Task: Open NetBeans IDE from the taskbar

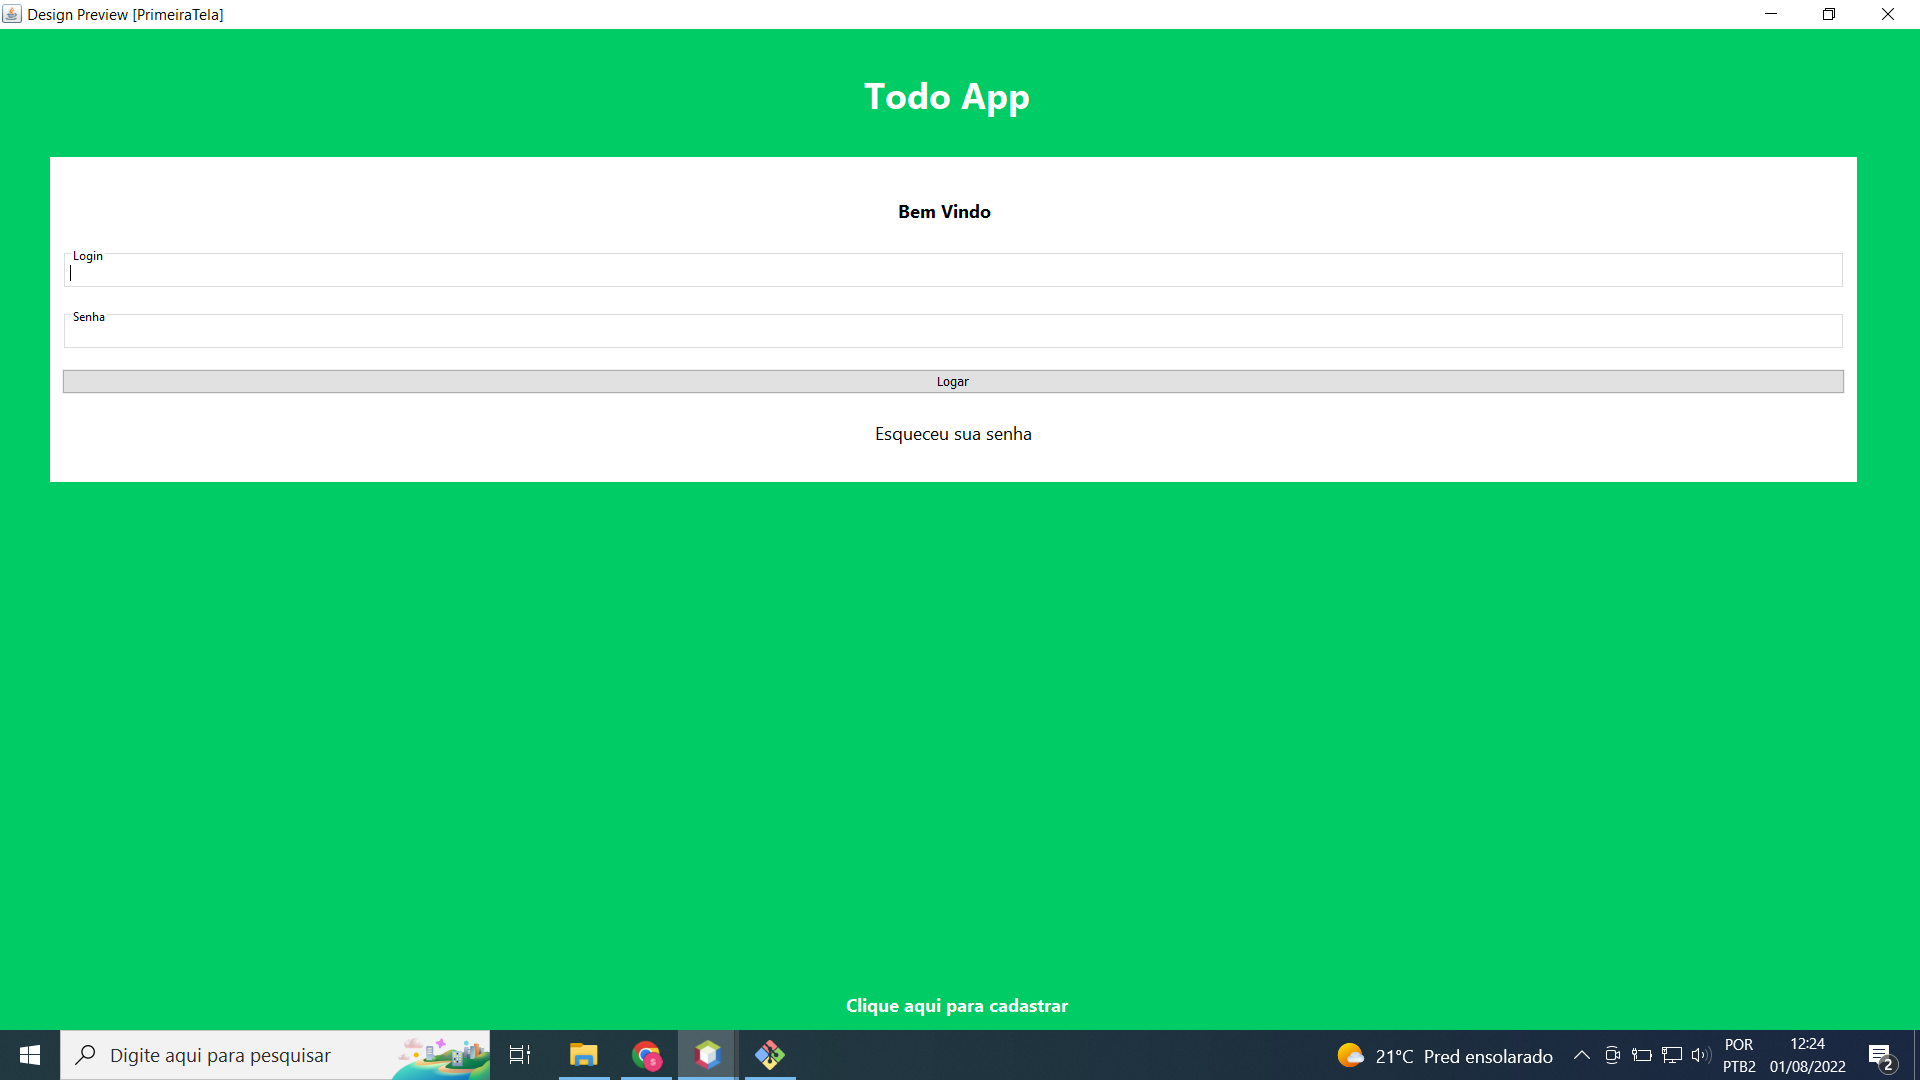Action: tap(708, 1055)
